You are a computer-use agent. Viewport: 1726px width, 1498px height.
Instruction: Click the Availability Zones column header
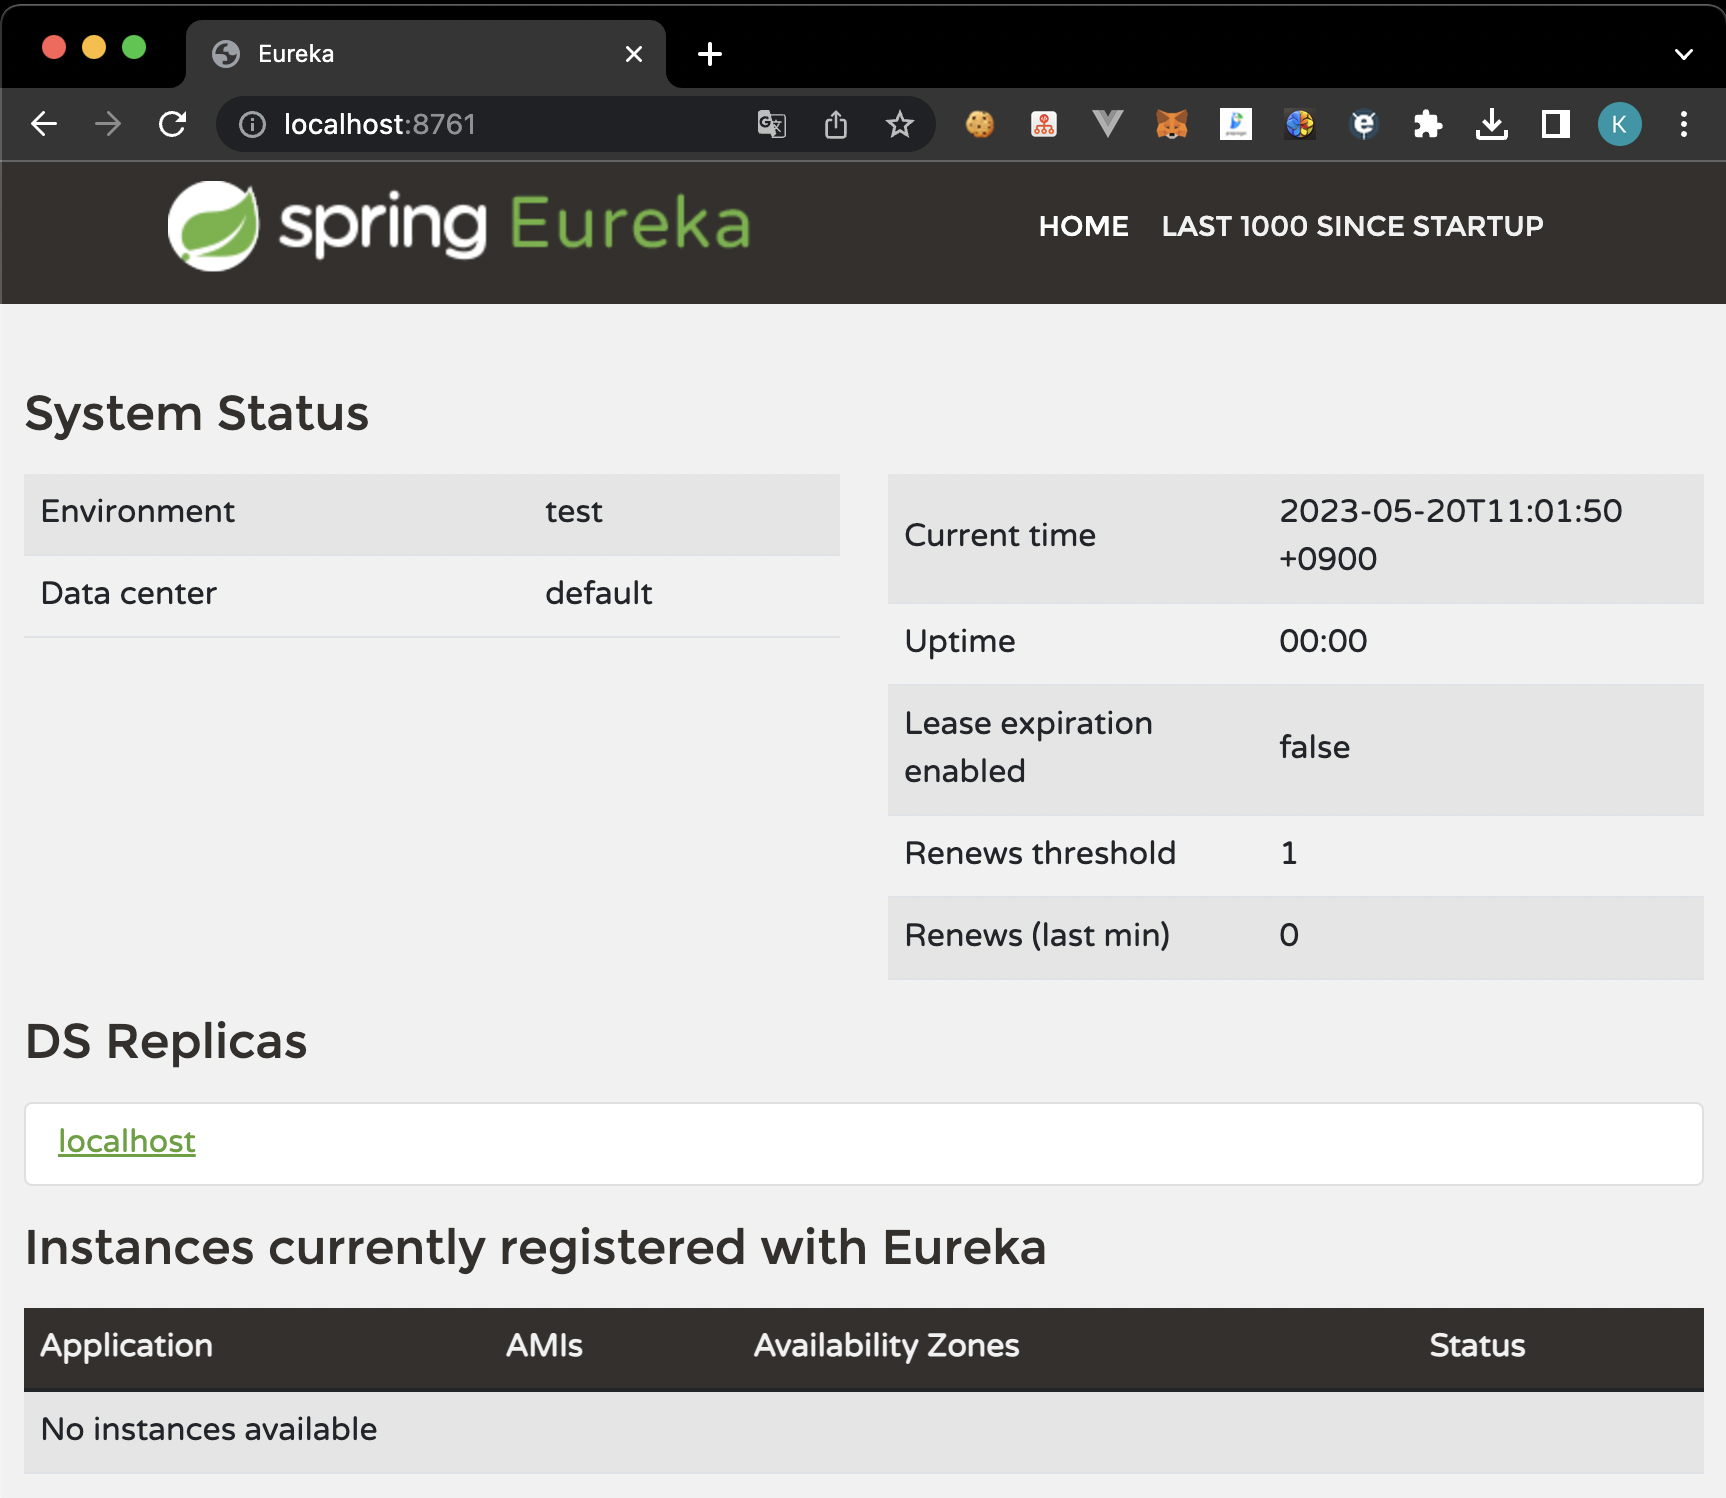[887, 1345]
